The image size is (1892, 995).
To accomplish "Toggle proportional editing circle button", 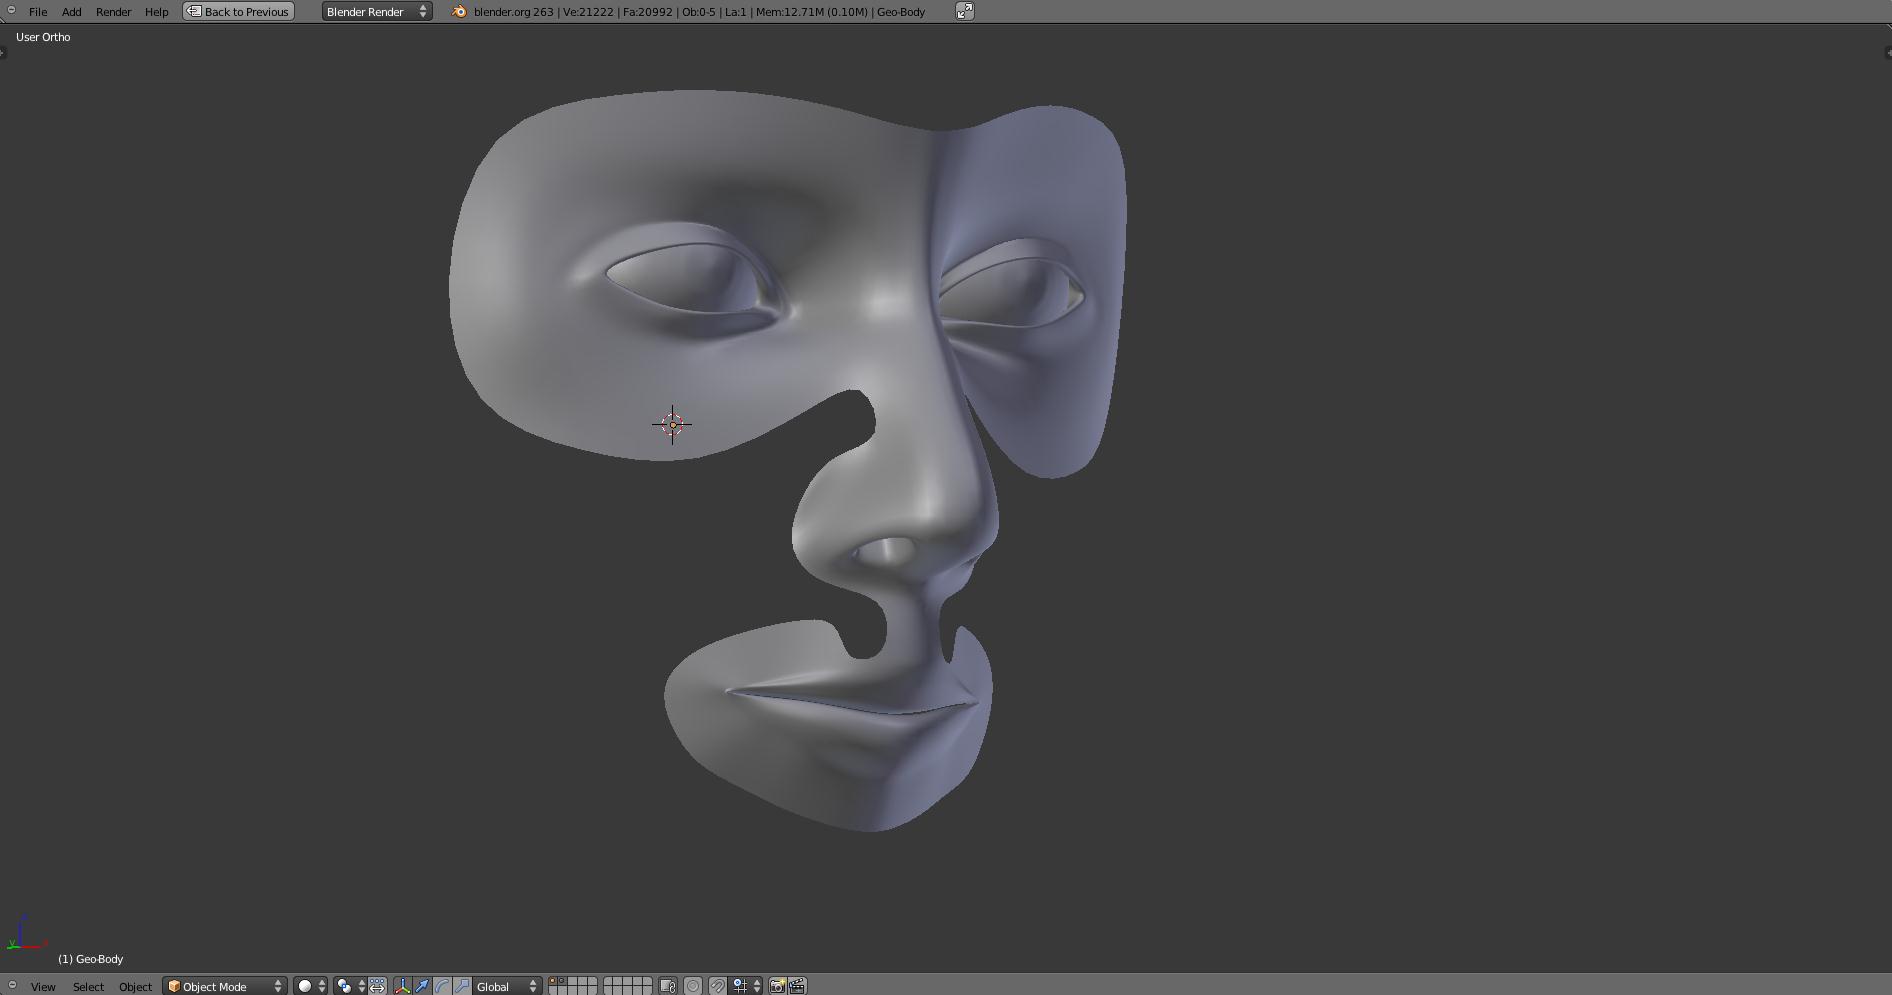I will 693,986.
